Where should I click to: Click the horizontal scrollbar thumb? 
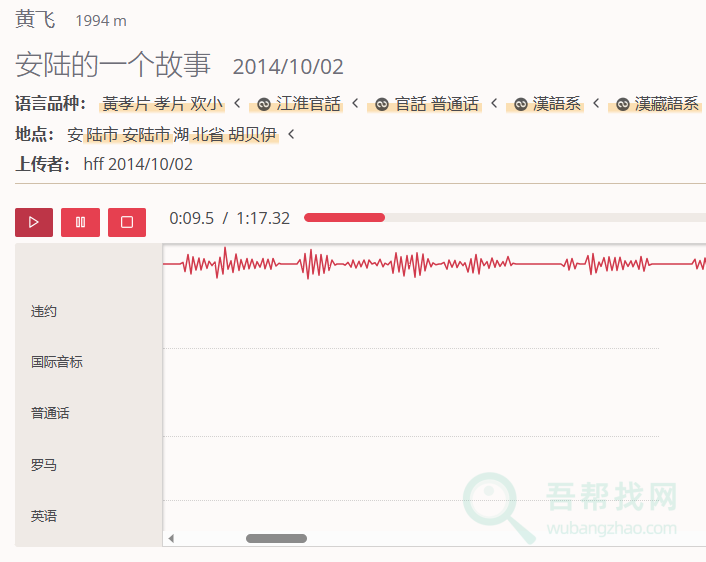[x=276, y=538]
